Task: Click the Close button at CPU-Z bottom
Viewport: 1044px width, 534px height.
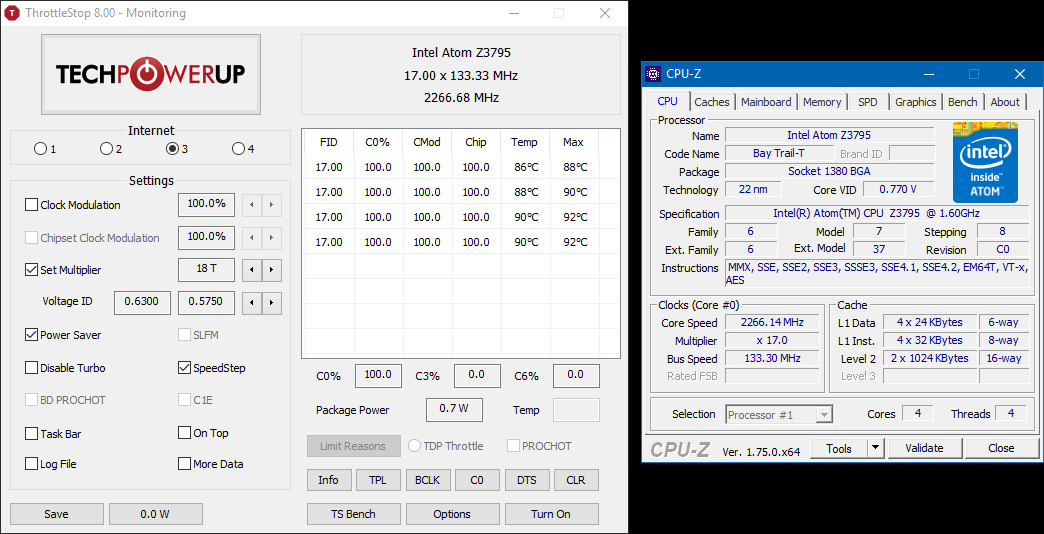Action: [x=1001, y=448]
